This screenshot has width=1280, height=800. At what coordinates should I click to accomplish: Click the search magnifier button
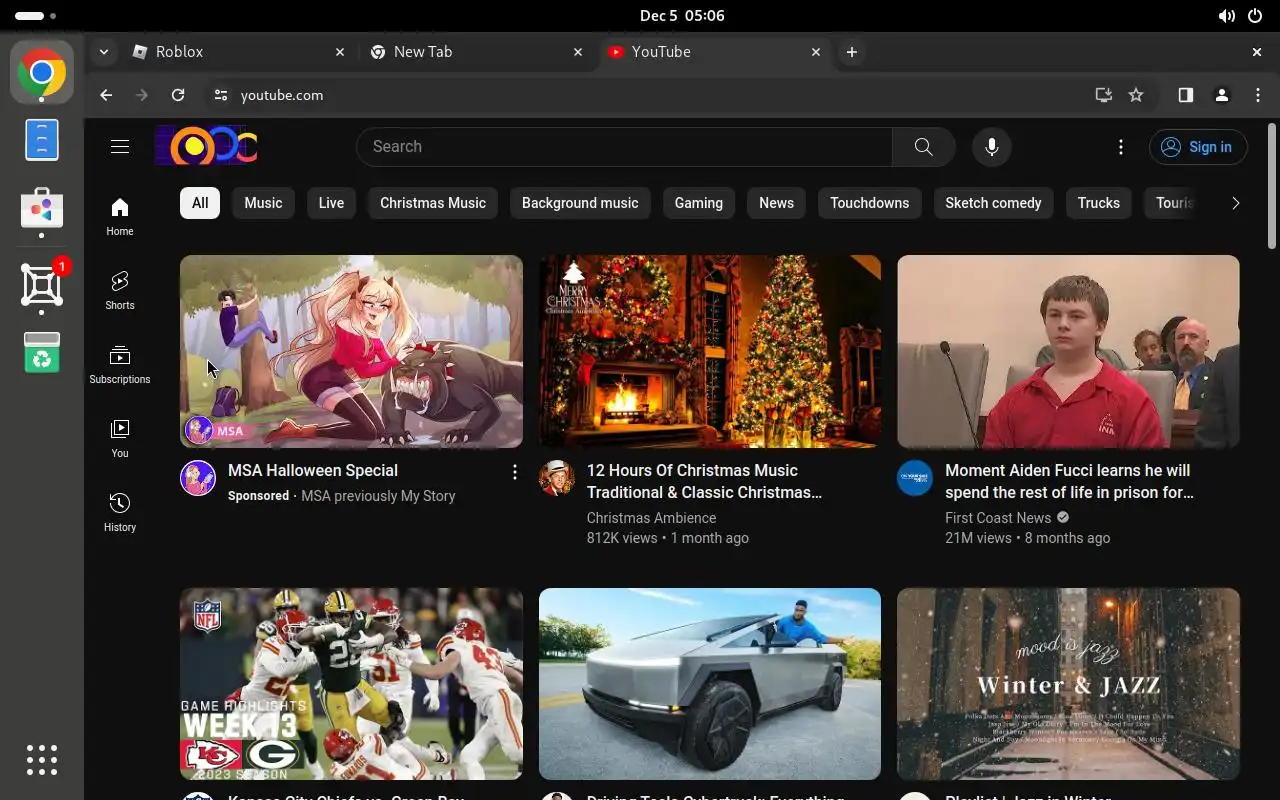924,147
